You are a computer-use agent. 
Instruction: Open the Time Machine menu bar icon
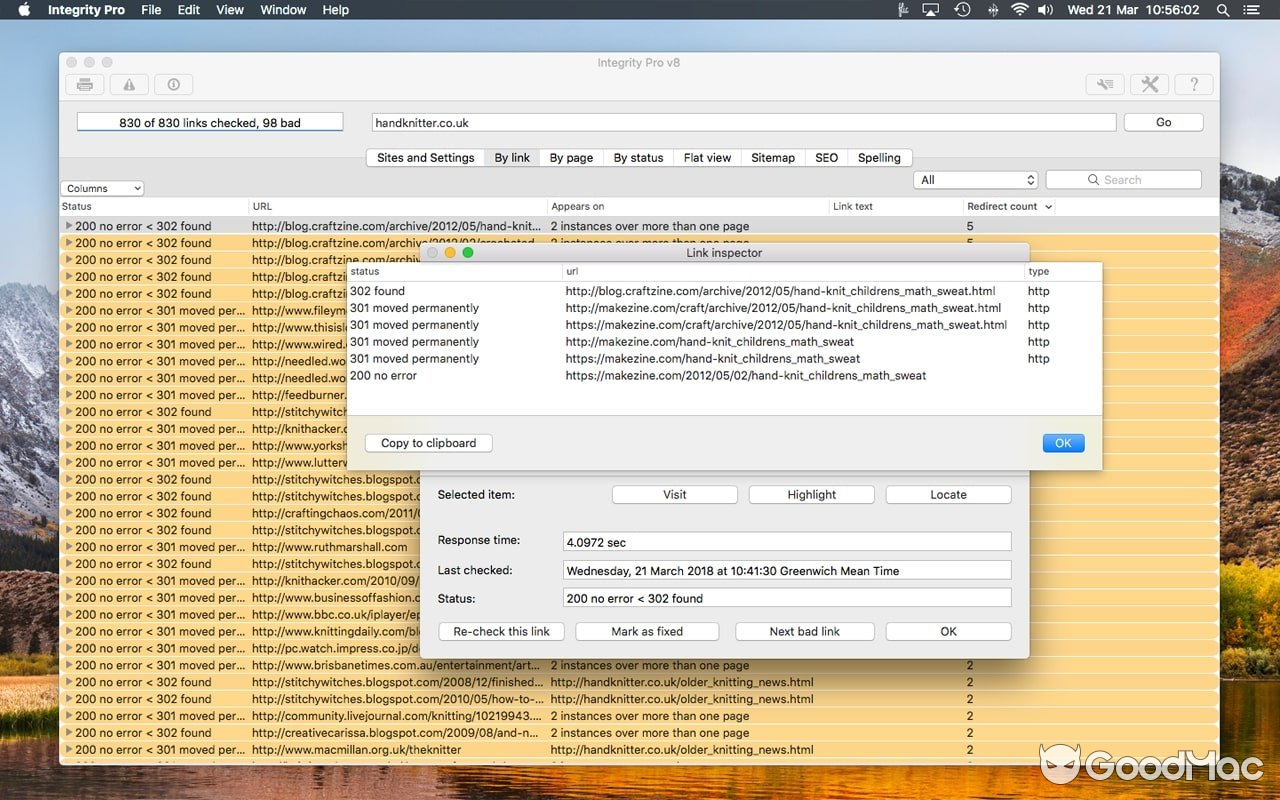pyautogui.click(x=961, y=10)
